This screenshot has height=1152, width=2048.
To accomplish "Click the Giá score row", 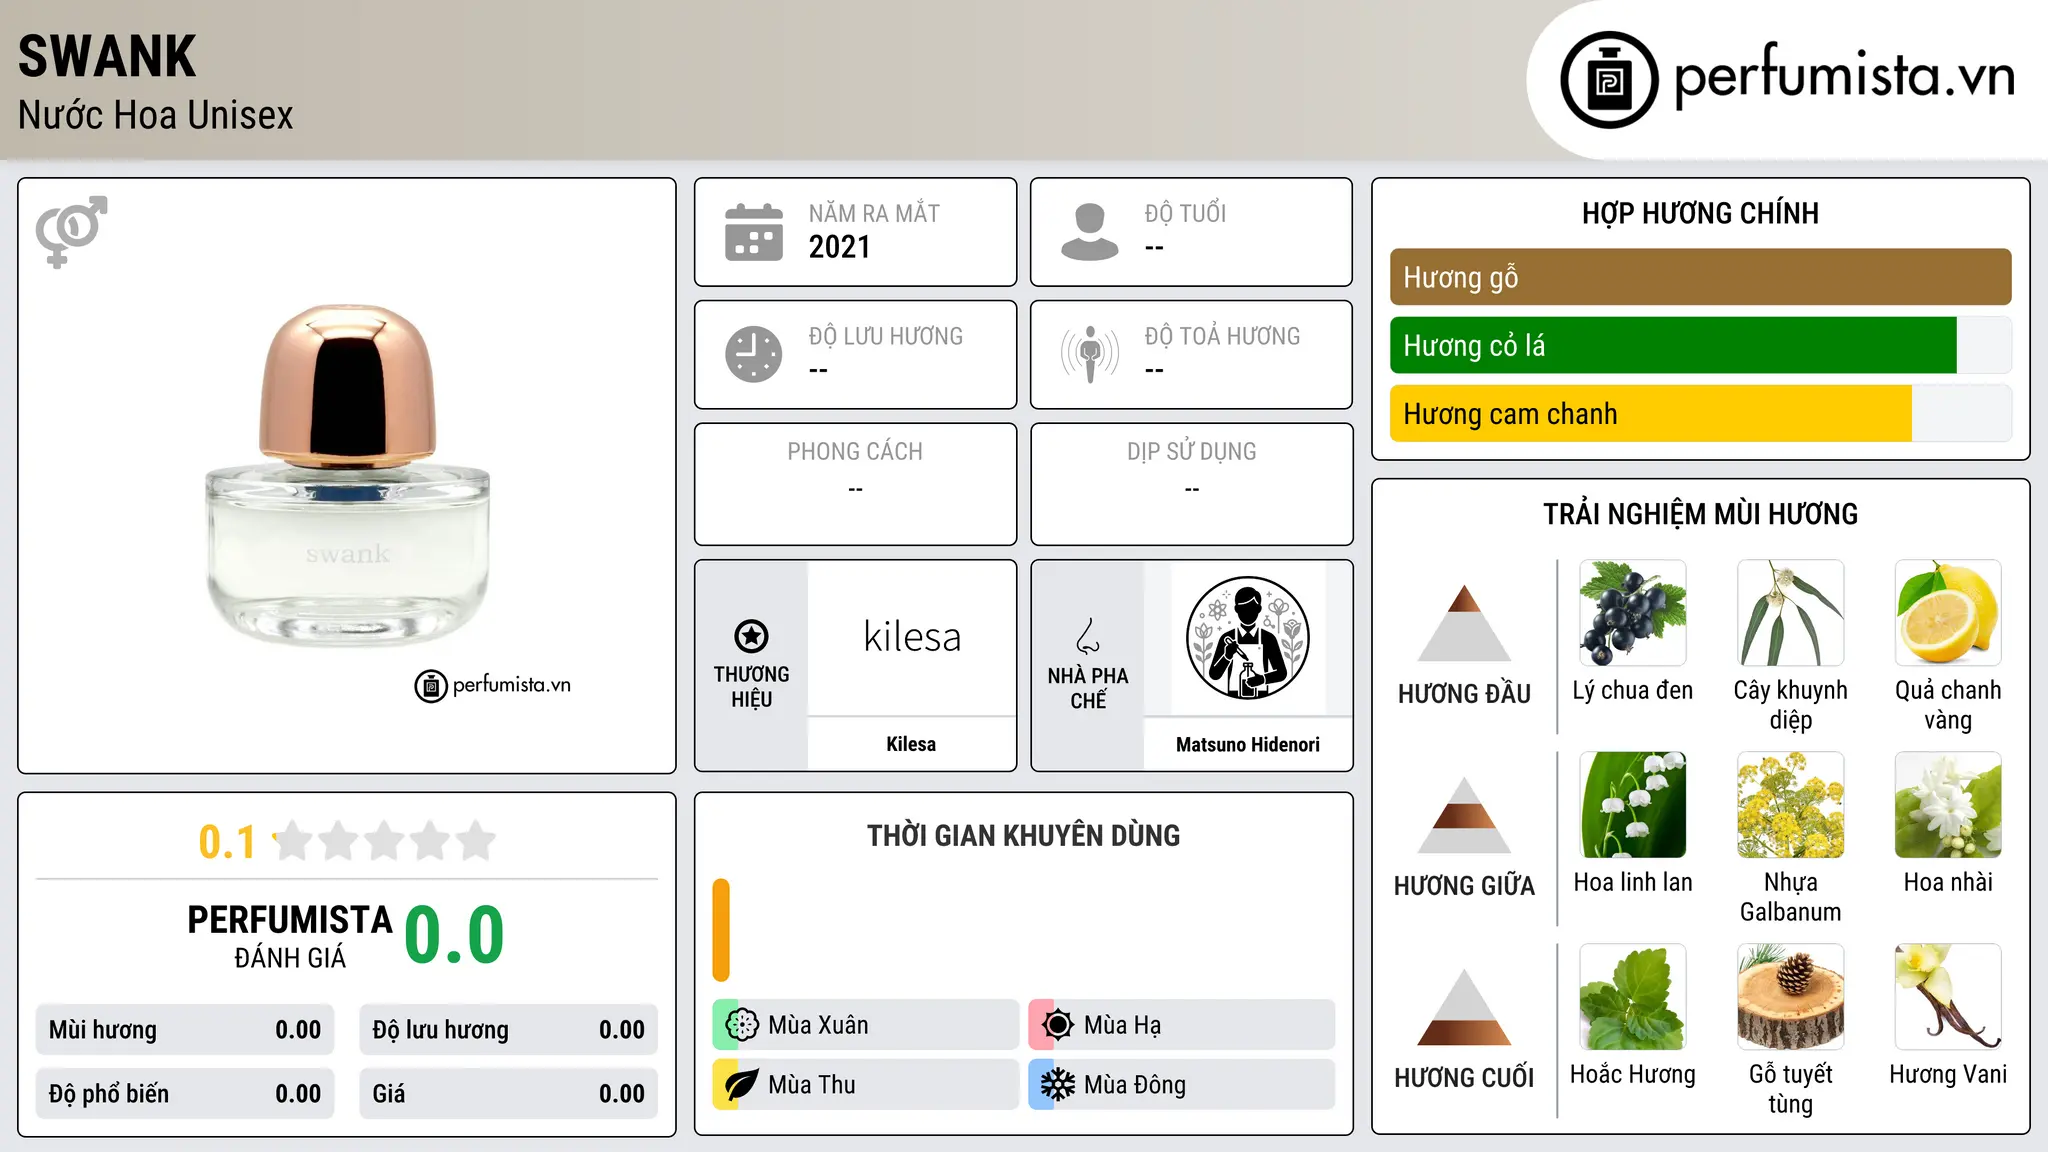I will 508,1094.
